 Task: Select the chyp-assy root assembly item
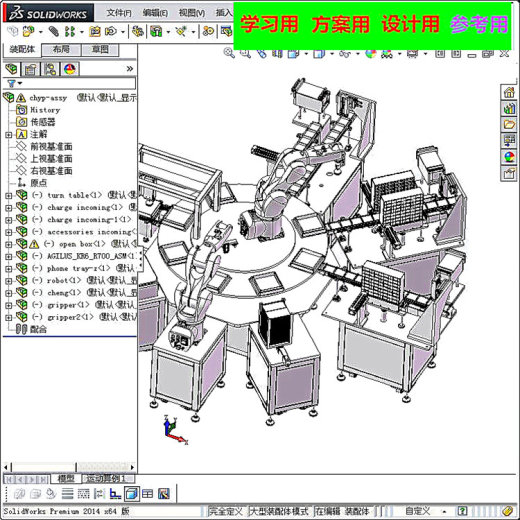(48, 98)
